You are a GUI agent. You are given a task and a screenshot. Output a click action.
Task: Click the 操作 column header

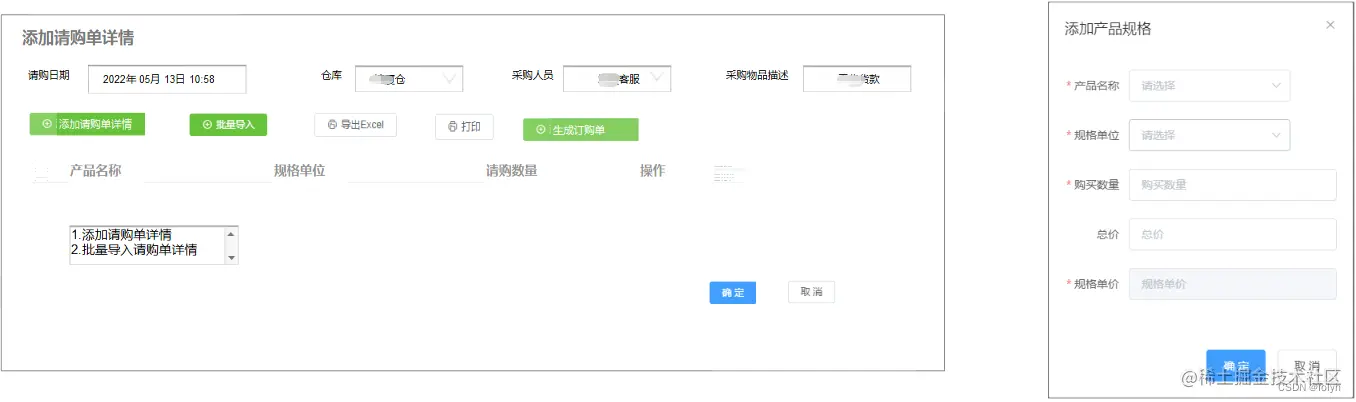coord(653,171)
